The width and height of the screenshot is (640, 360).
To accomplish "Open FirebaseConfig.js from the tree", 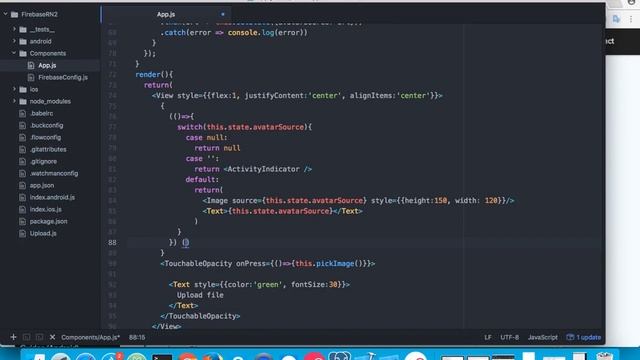I will (62, 77).
